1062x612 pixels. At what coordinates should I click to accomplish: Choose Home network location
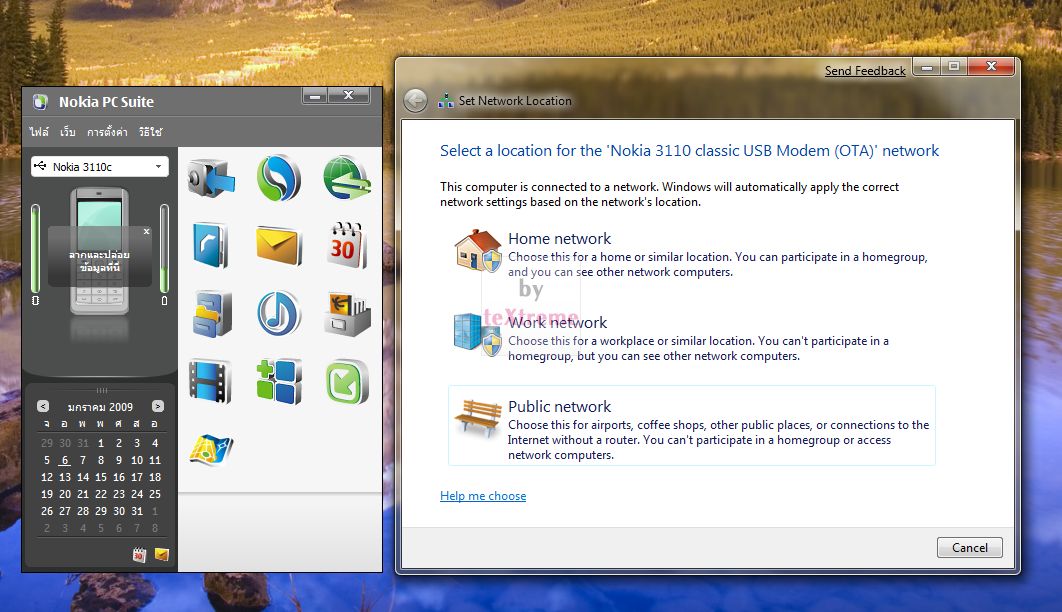pyautogui.click(x=692, y=255)
